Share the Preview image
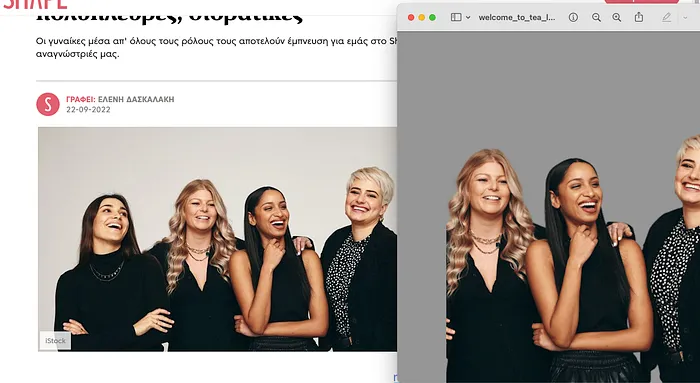The image size is (700, 383). click(639, 17)
